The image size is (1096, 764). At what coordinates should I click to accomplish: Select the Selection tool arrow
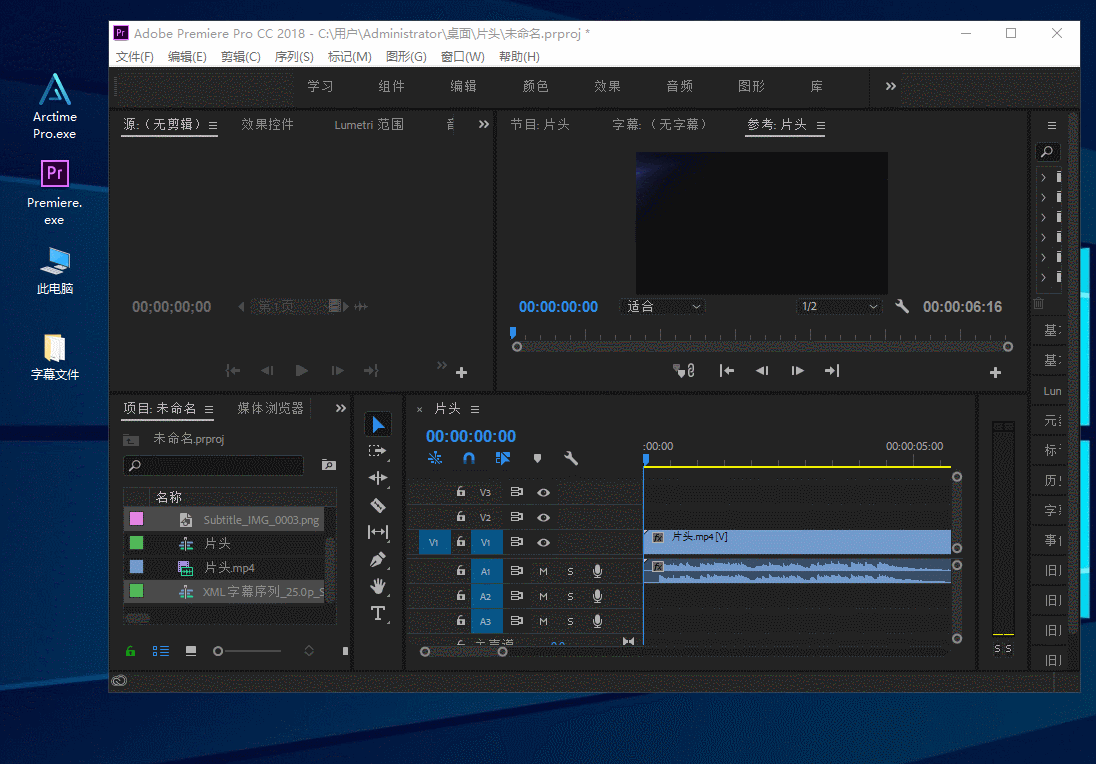point(378,424)
